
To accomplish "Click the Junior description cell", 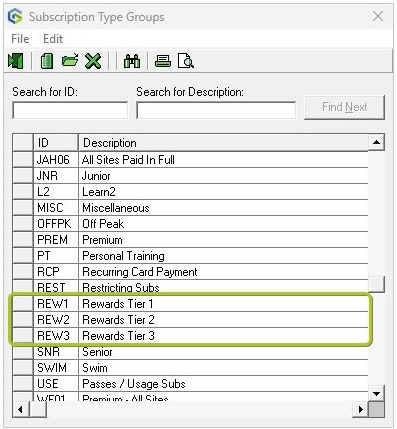I will (x=223, y=176).
